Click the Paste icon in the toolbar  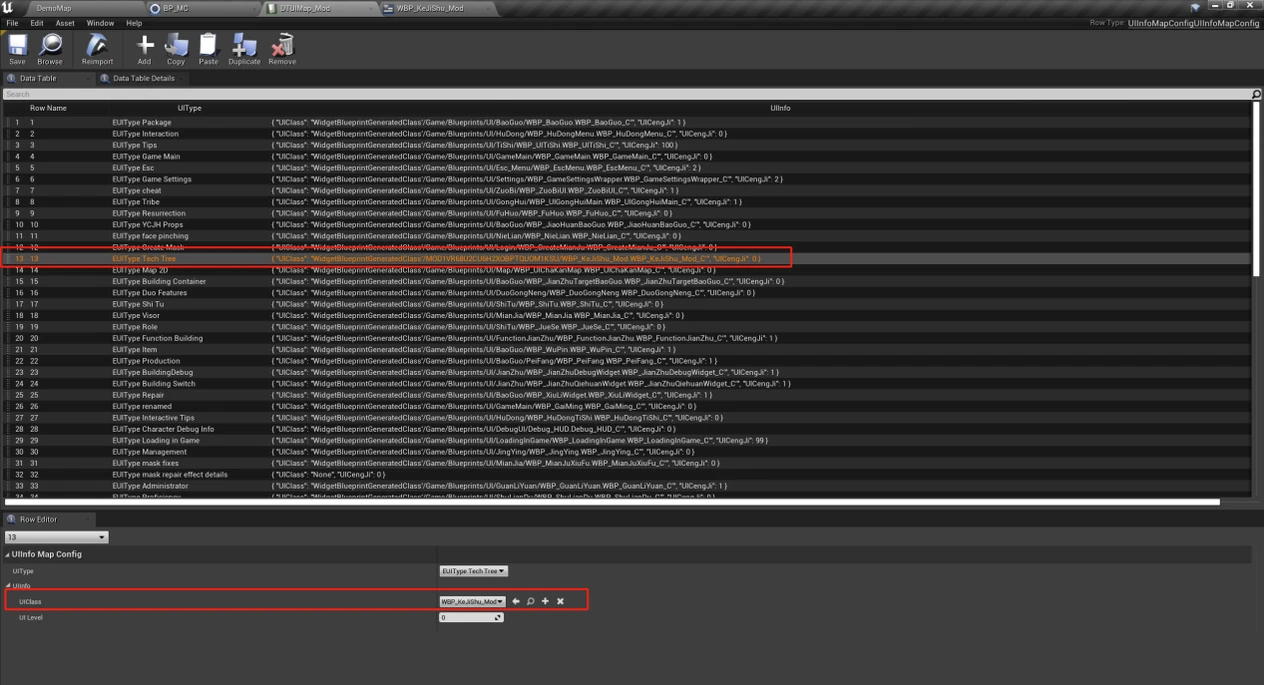pos(208,47)
